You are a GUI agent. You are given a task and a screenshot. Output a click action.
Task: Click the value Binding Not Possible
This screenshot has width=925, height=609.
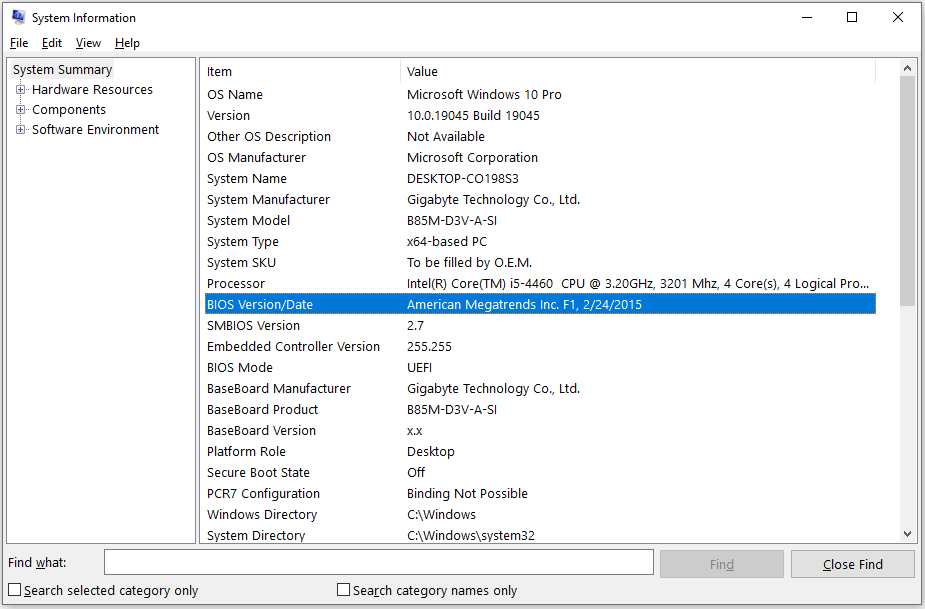[467, 493]
